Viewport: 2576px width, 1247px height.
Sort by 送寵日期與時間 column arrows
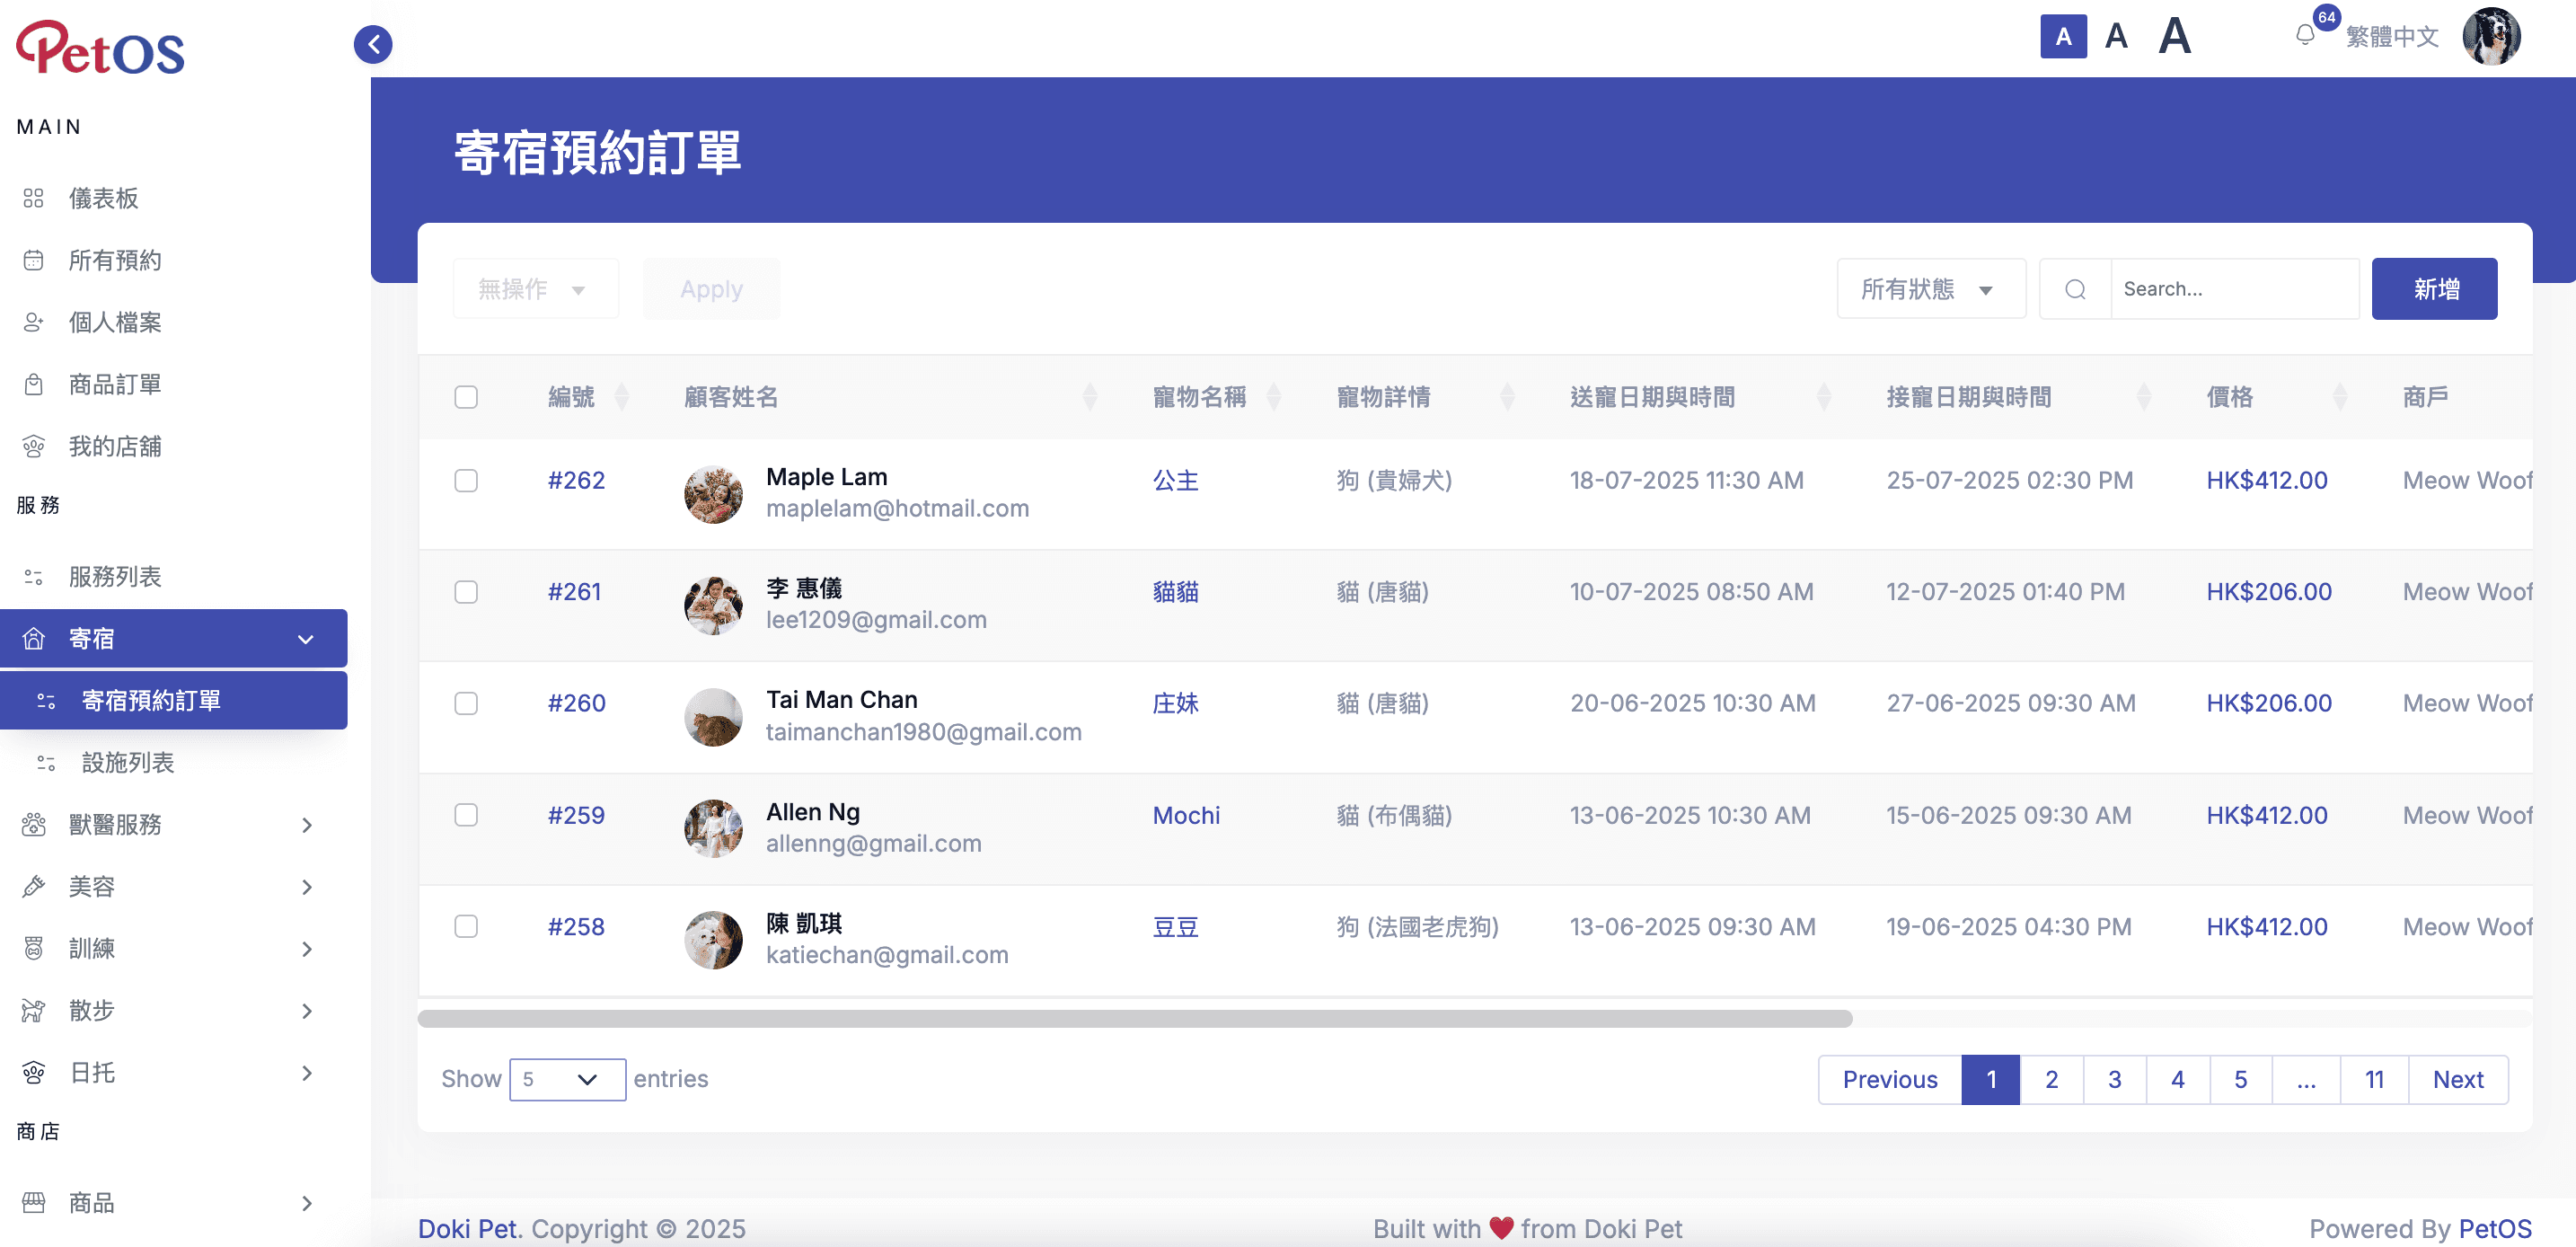click(x=1823, y=397)
